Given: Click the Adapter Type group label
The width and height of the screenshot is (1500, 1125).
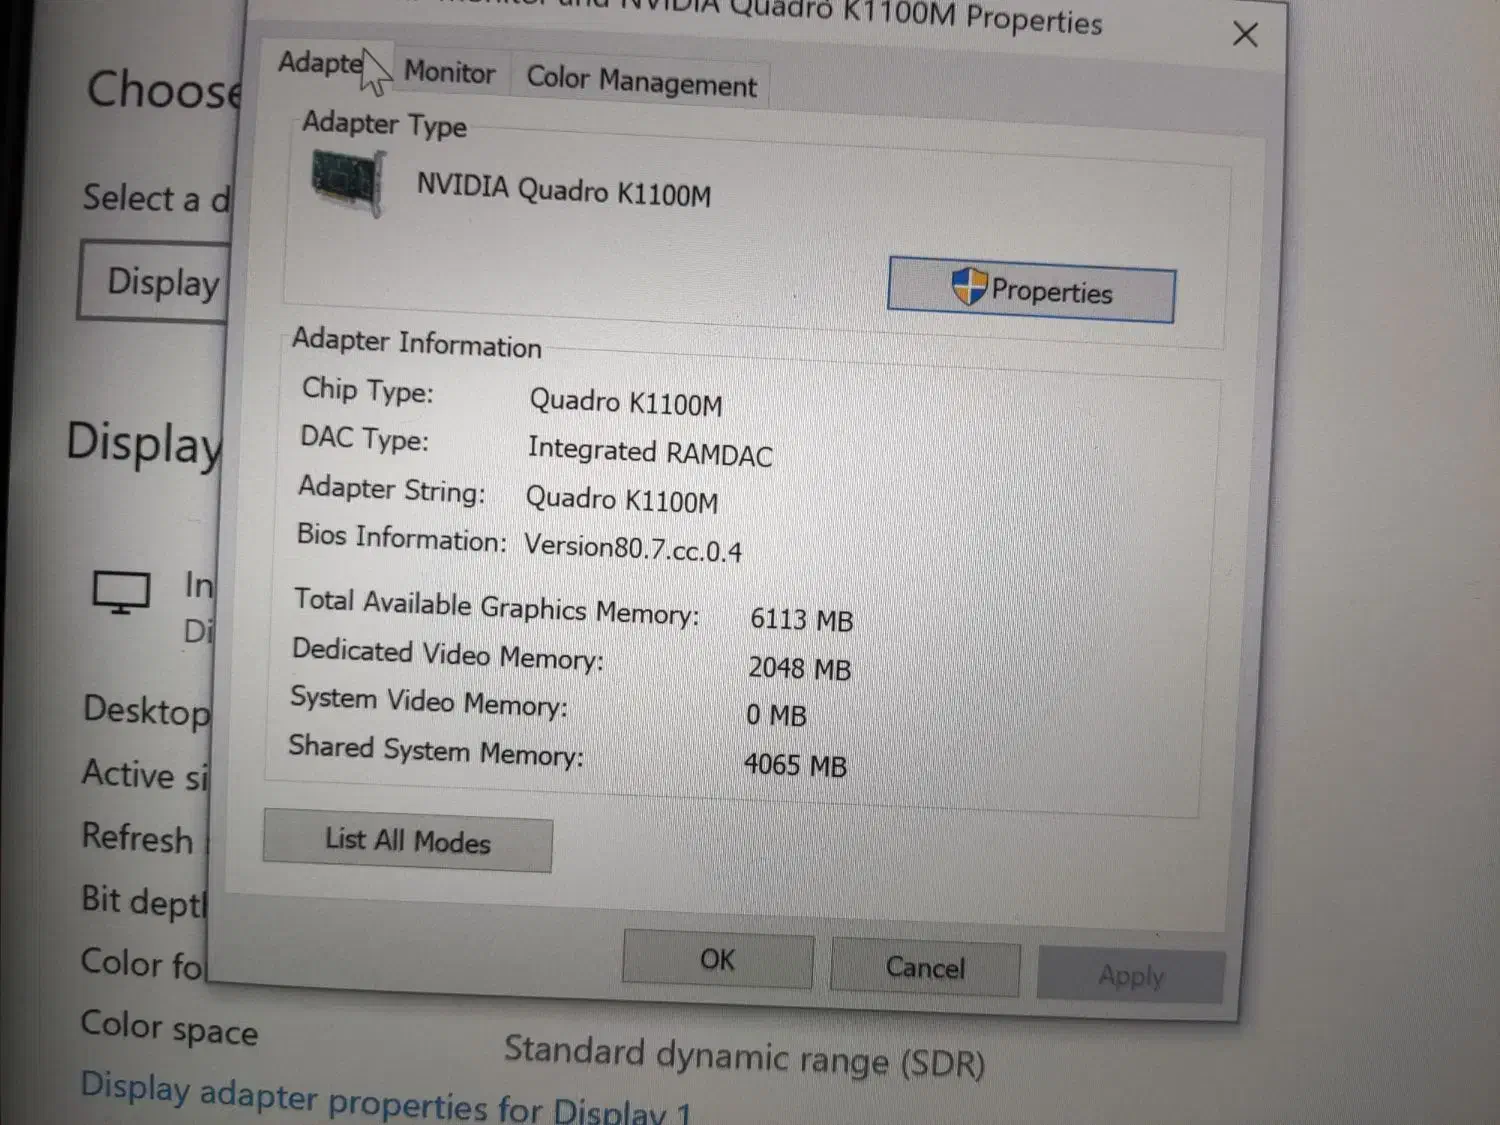Looking at the screenshot, I should (x=385, y=124).
